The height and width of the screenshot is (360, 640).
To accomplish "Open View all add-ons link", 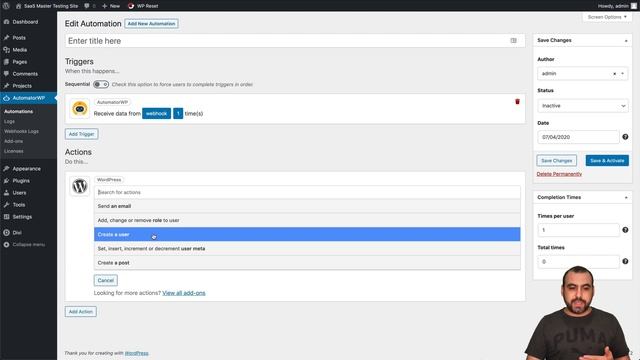I will pos(184,293).
